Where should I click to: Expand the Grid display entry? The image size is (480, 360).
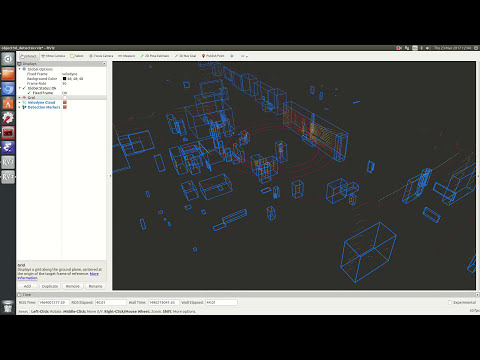19,98
